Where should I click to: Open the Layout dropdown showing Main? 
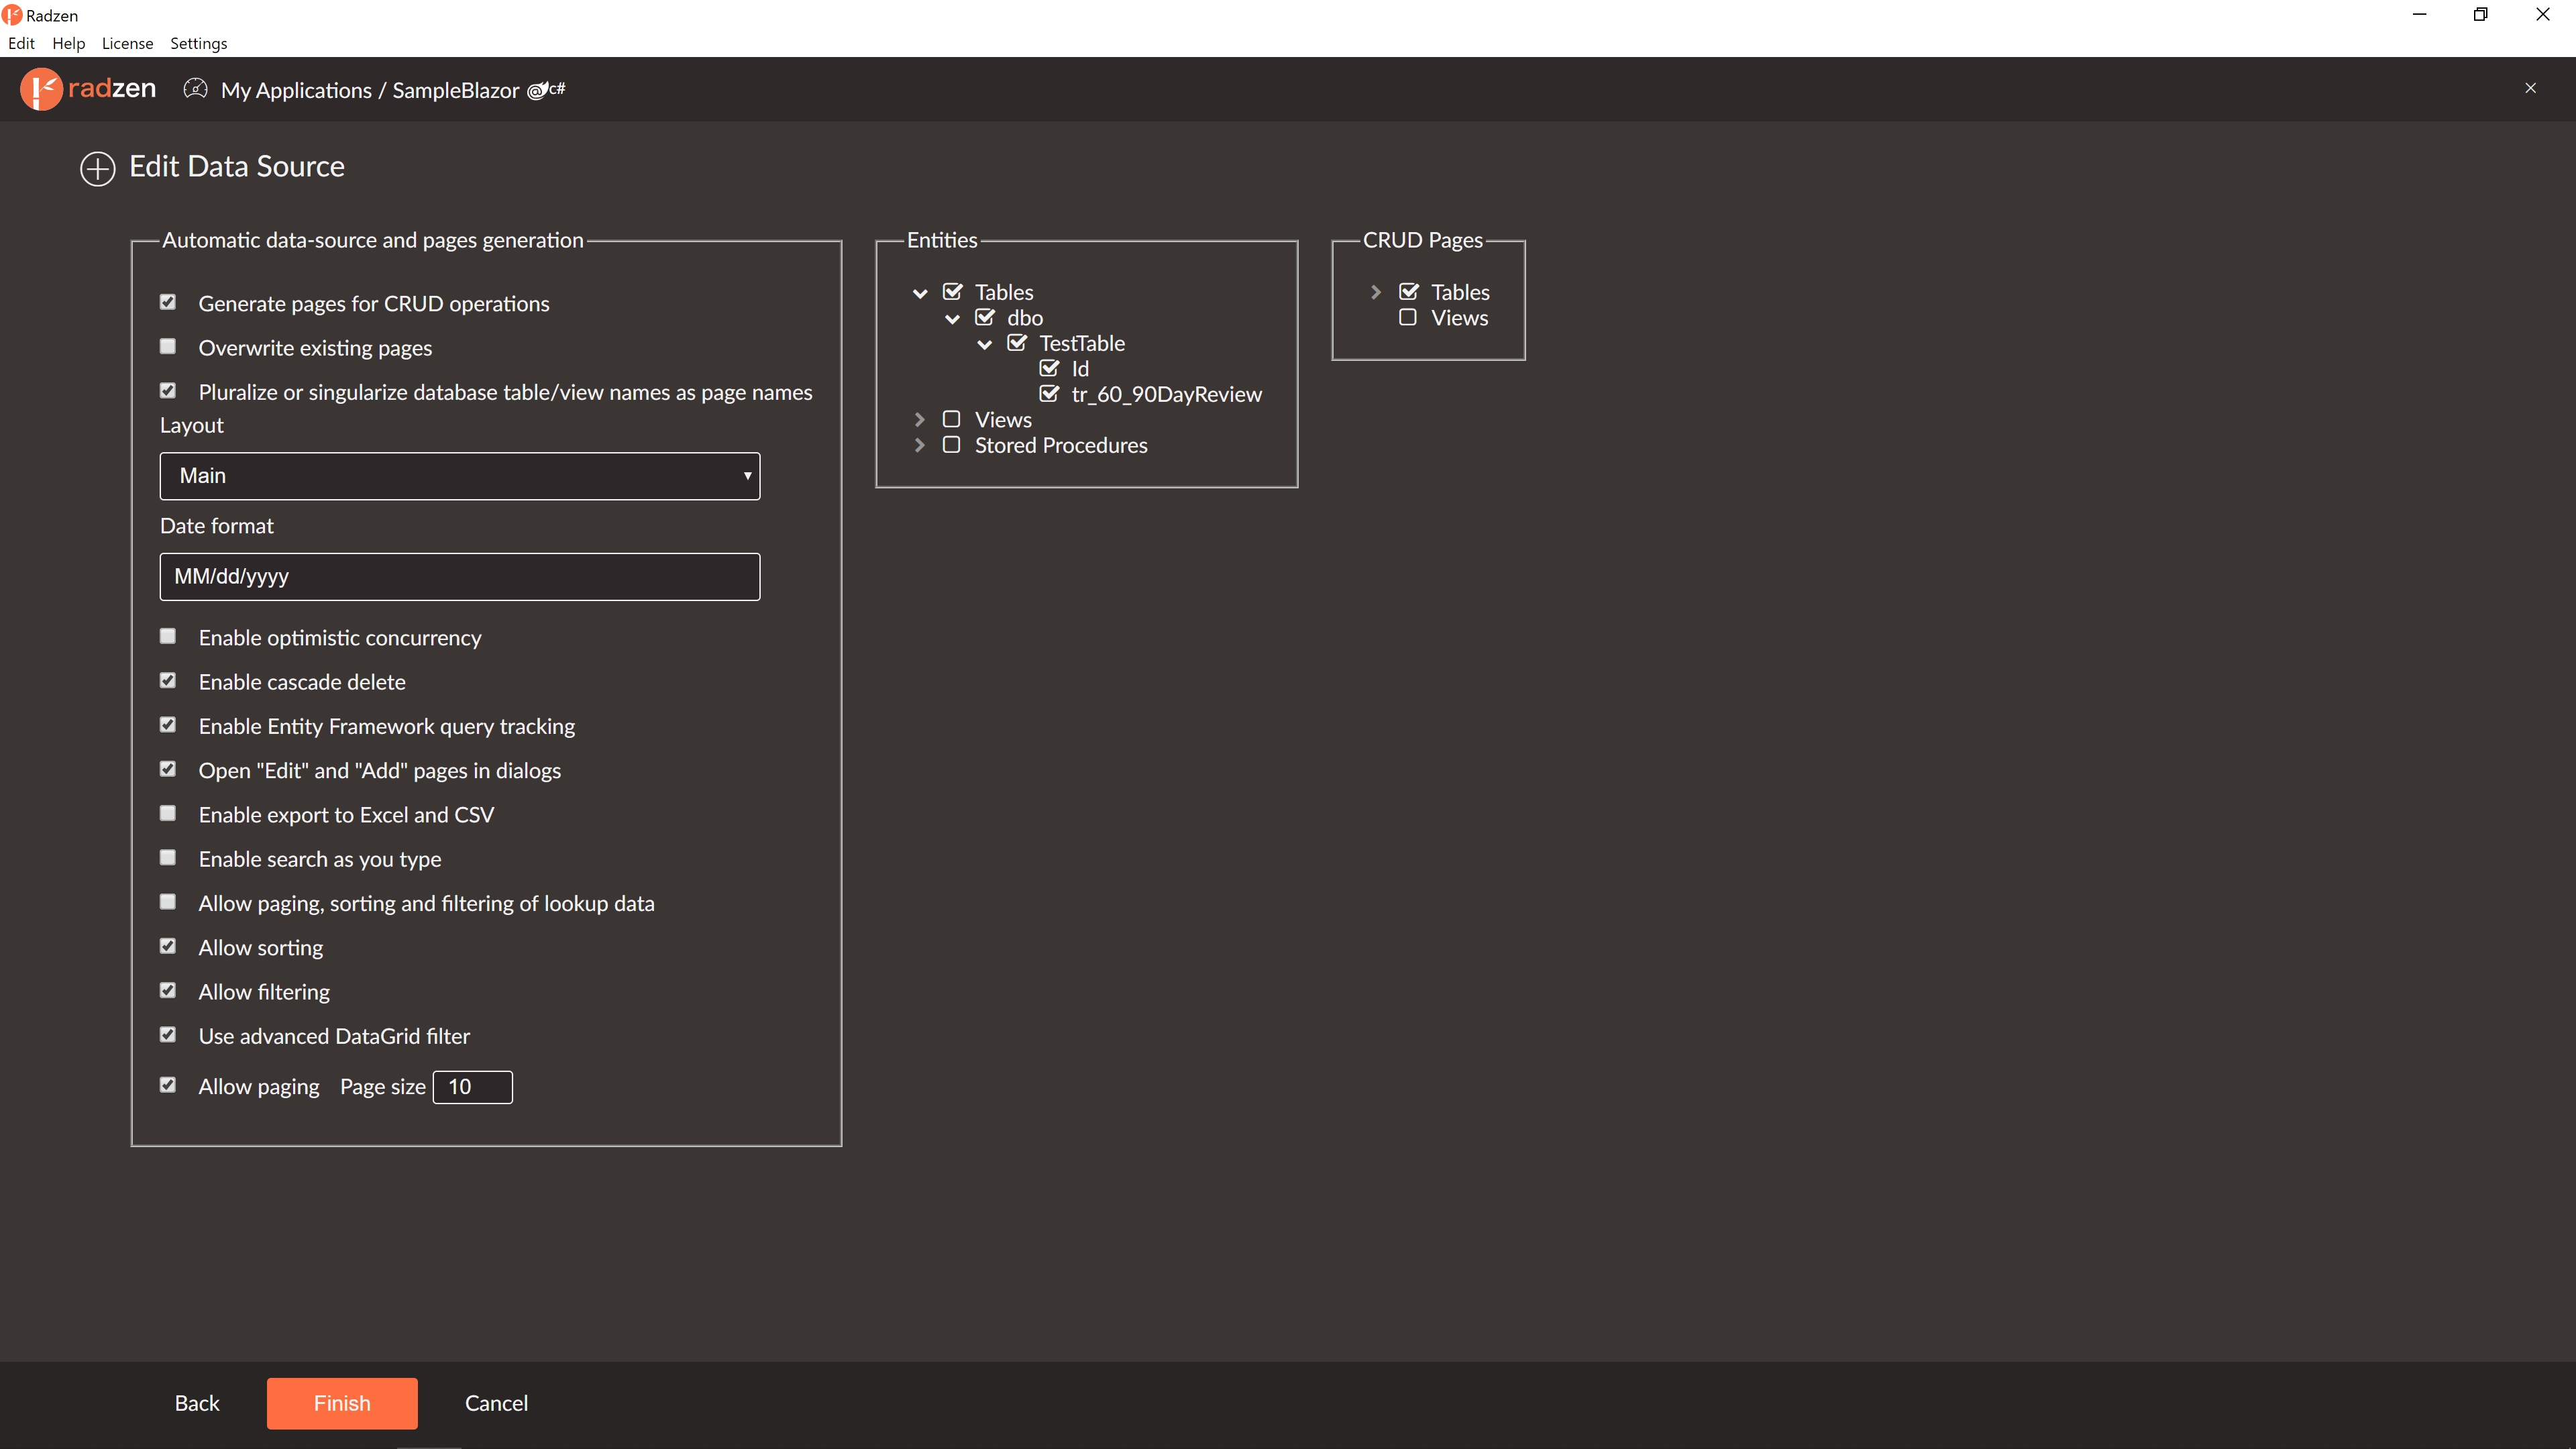(459, 476)
